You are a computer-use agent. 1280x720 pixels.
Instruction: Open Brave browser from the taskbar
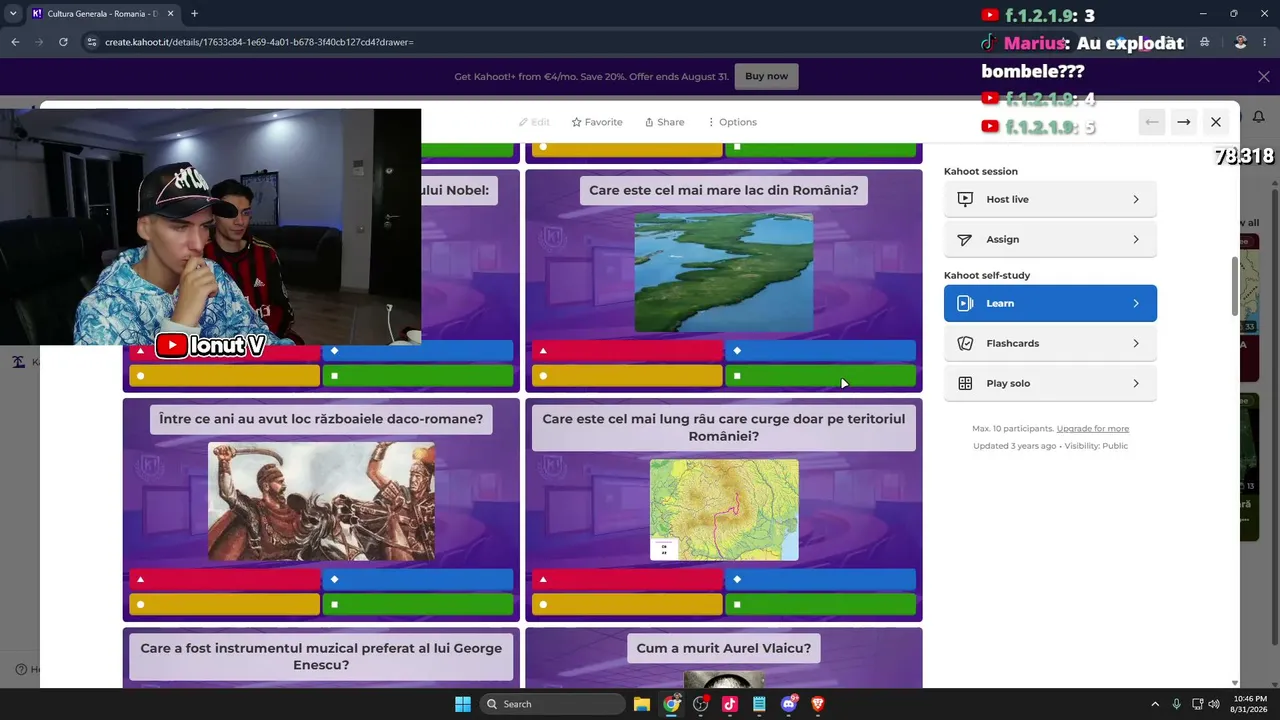pos(818,704)
